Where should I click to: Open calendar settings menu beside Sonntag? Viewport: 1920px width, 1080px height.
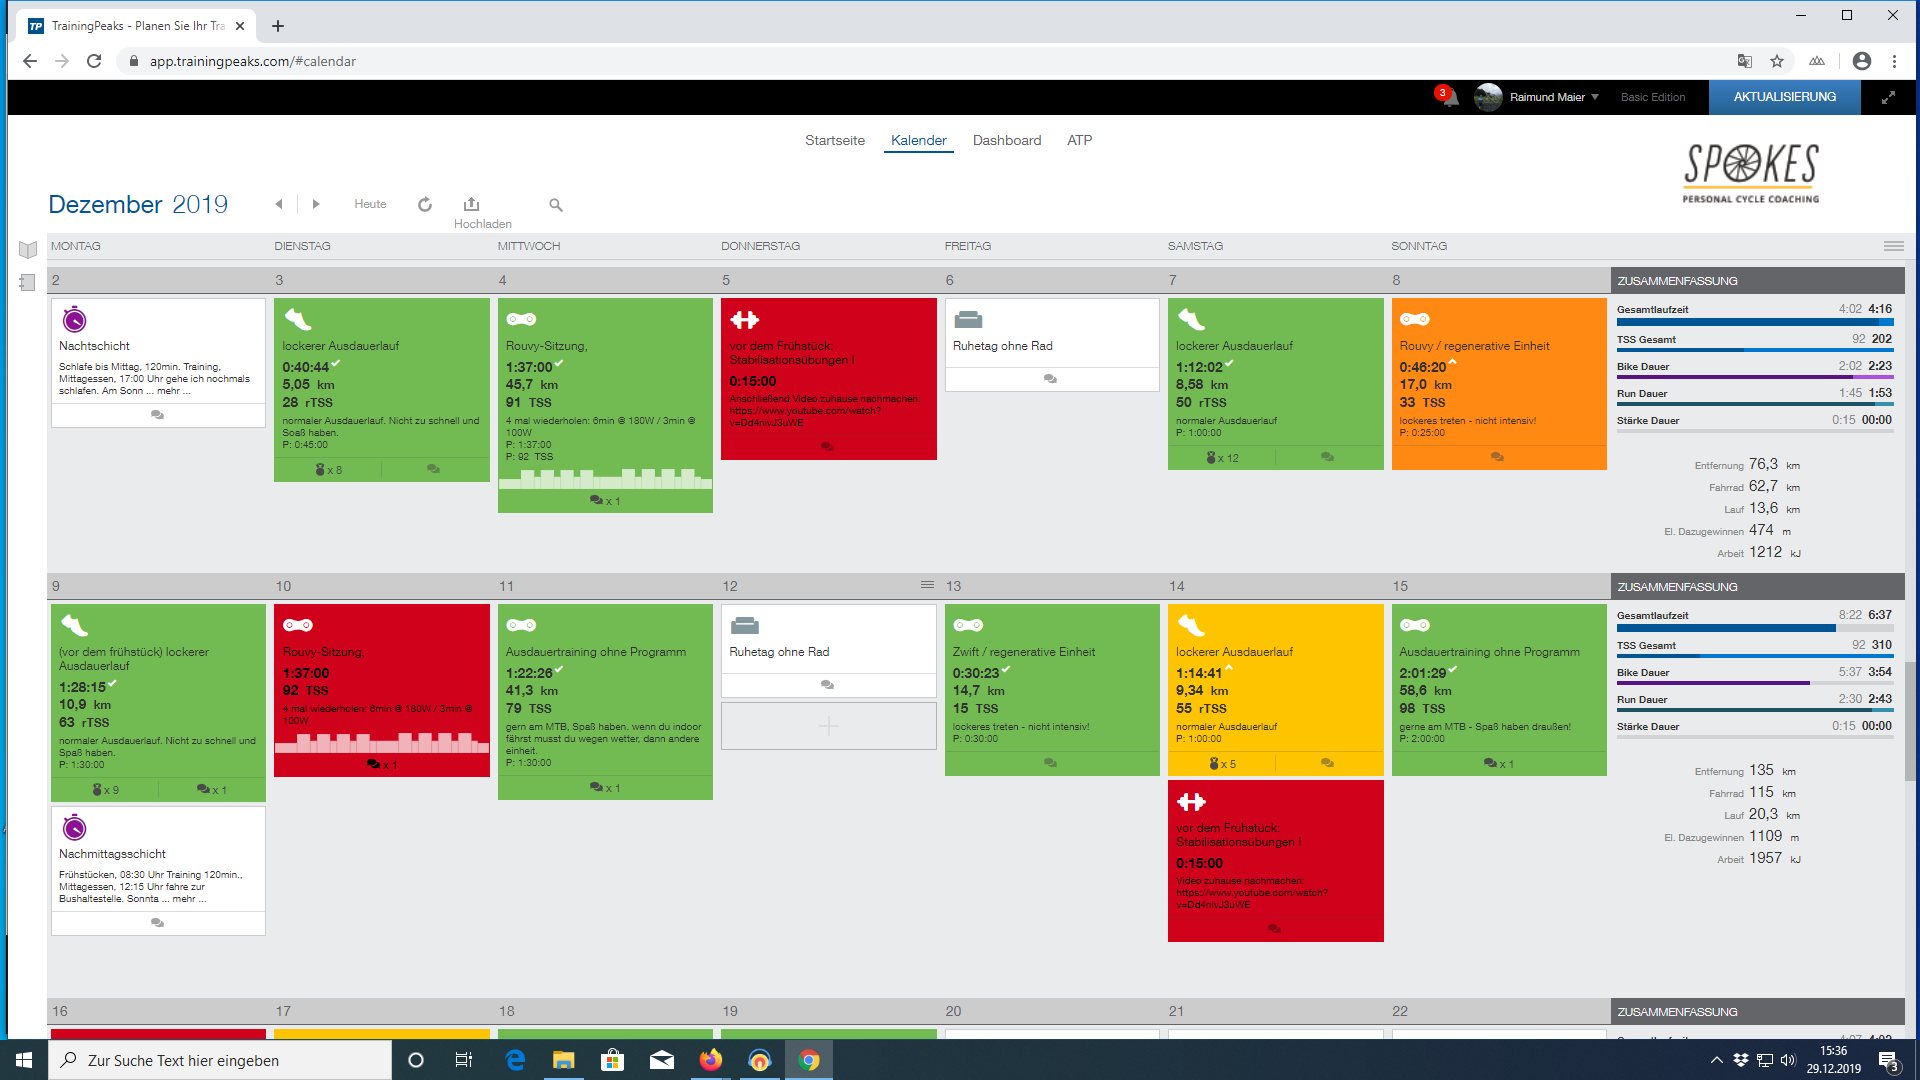click(1893, 246)
